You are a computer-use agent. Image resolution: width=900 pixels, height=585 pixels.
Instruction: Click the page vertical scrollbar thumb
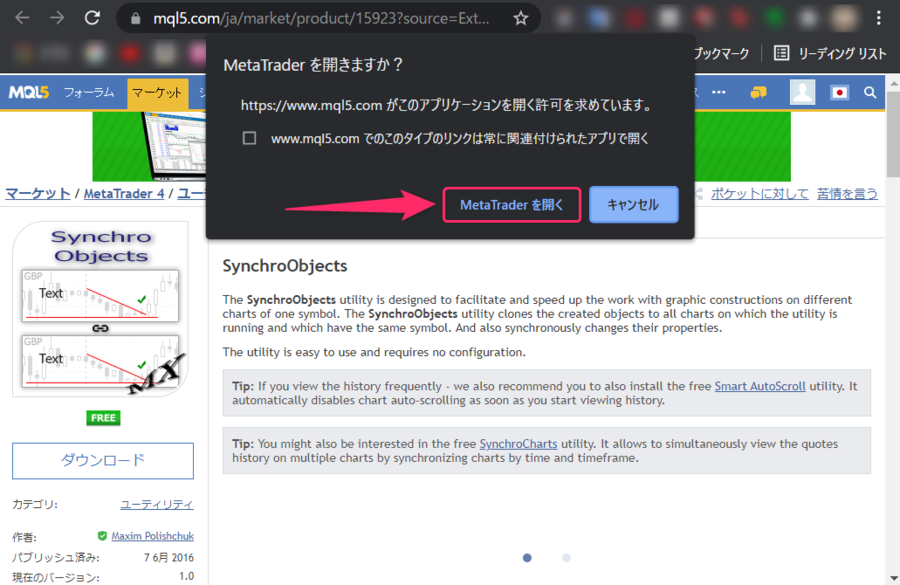(893, 134)
